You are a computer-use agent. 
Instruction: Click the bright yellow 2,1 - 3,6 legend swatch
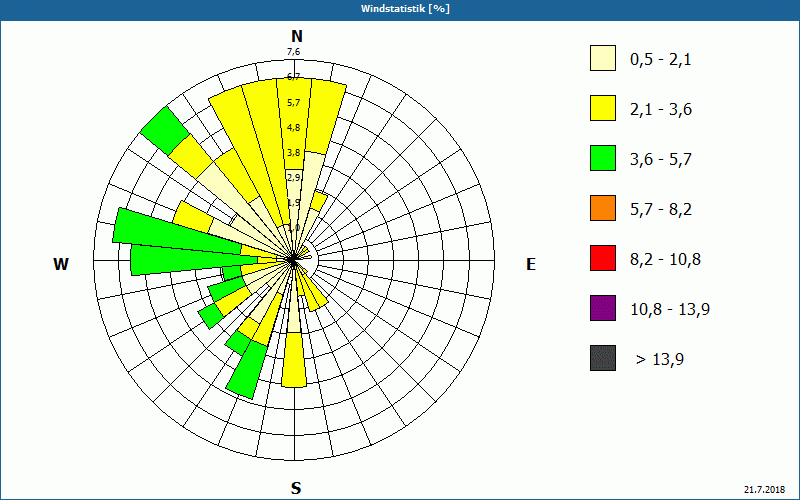click(x=603, y=108)
